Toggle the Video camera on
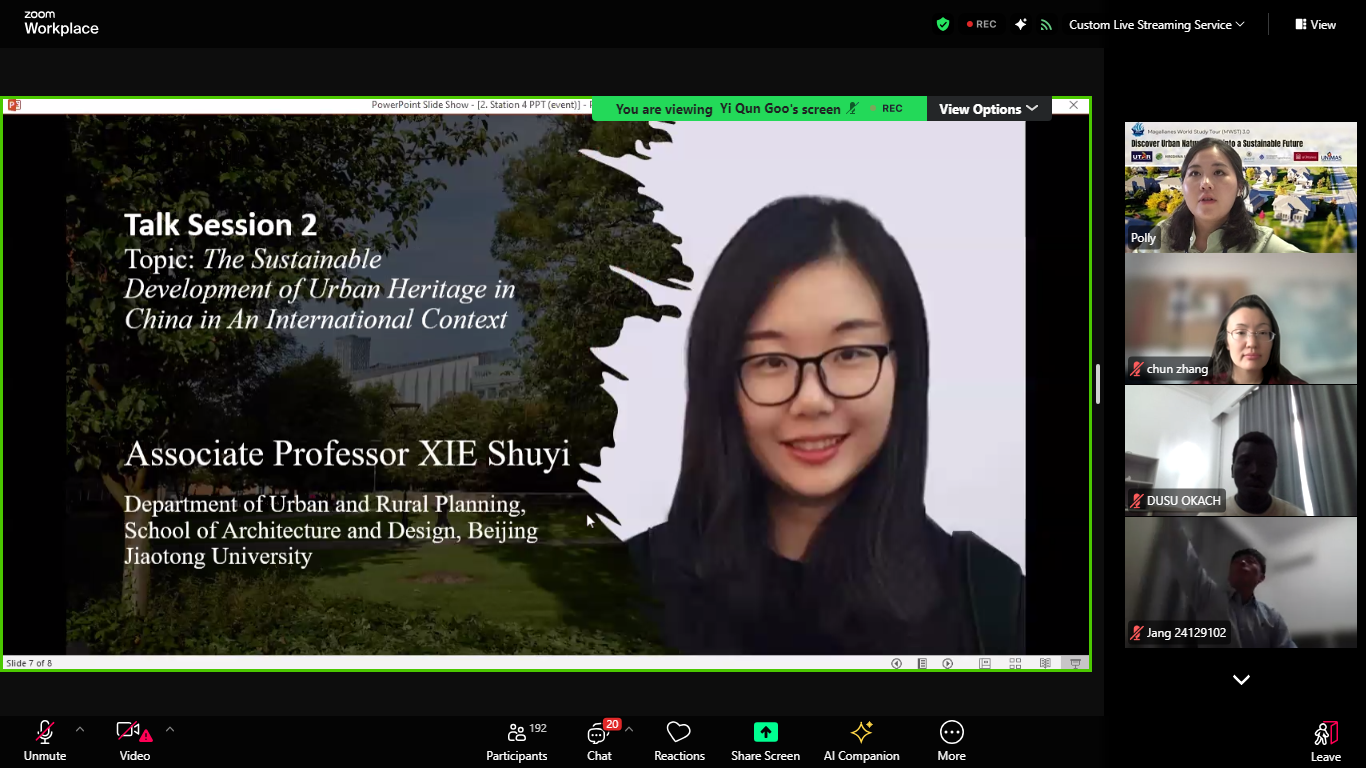This screenshot has height=768, width=1366. tap(134, 741)
